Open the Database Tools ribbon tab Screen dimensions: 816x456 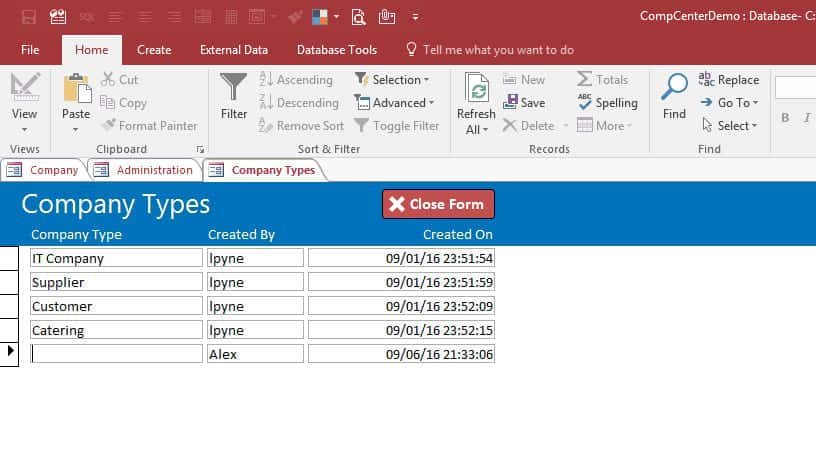pos(337,50)
